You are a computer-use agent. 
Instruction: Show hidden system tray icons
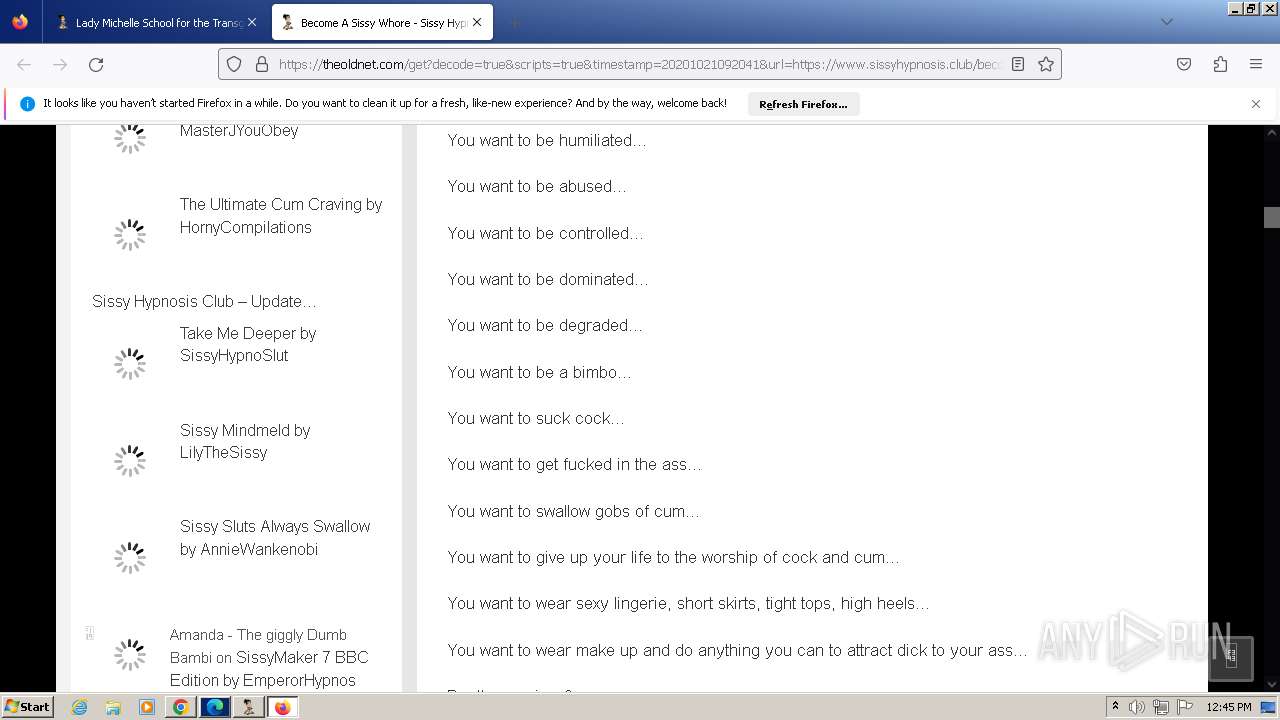pos(1115,707)
